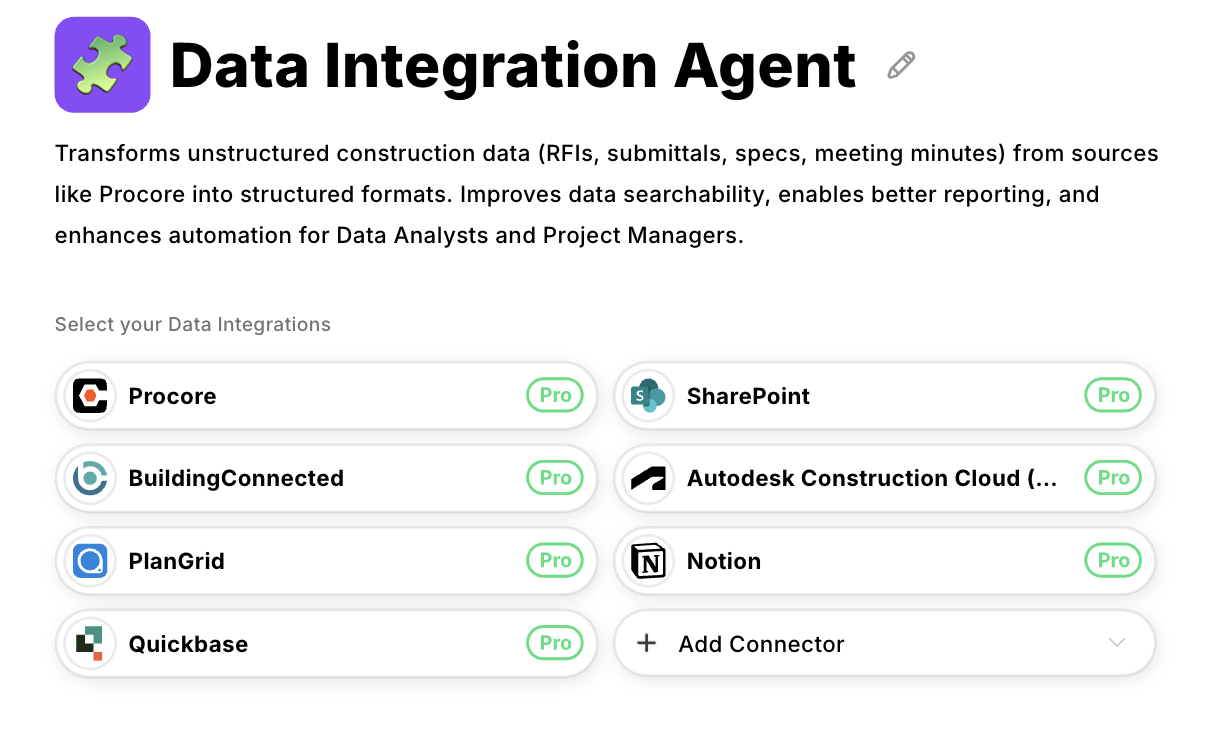The width and height of the screenshot is (1216, 732).
Task: Click the Quickbase logo icon
Action: tap(90, 644)
